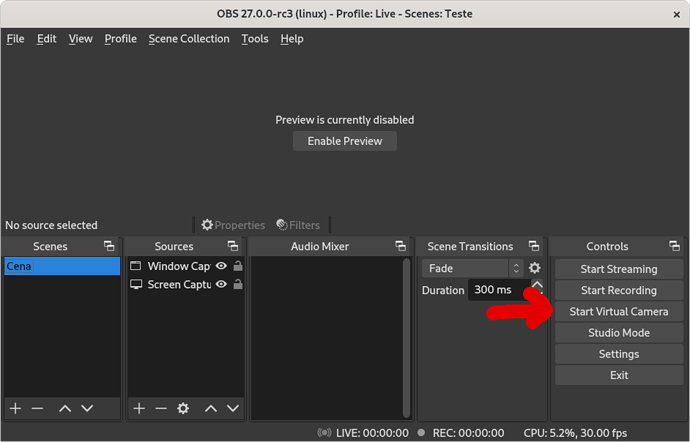Image resolution: width=690 pixels, height=442 pixels.
Task: Open source properties via the gear icon in Sources
Action: [183, 409]
